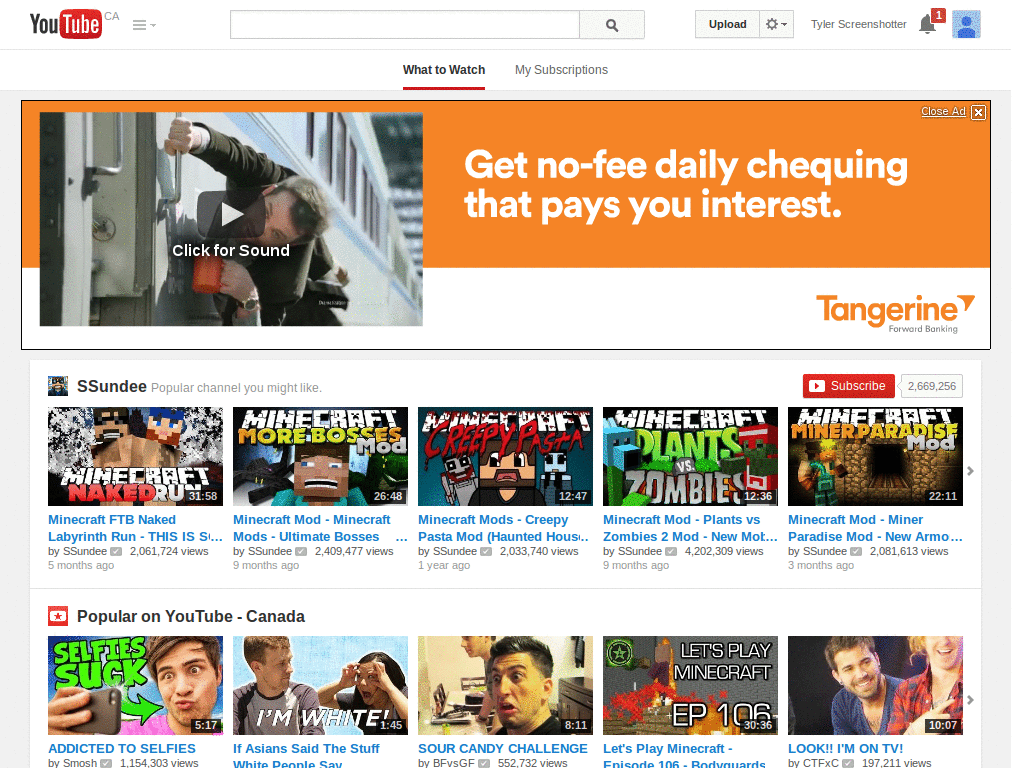Click the magnifier search button
This screenshot has width=1024, height=768.
[x=612, y=25]
